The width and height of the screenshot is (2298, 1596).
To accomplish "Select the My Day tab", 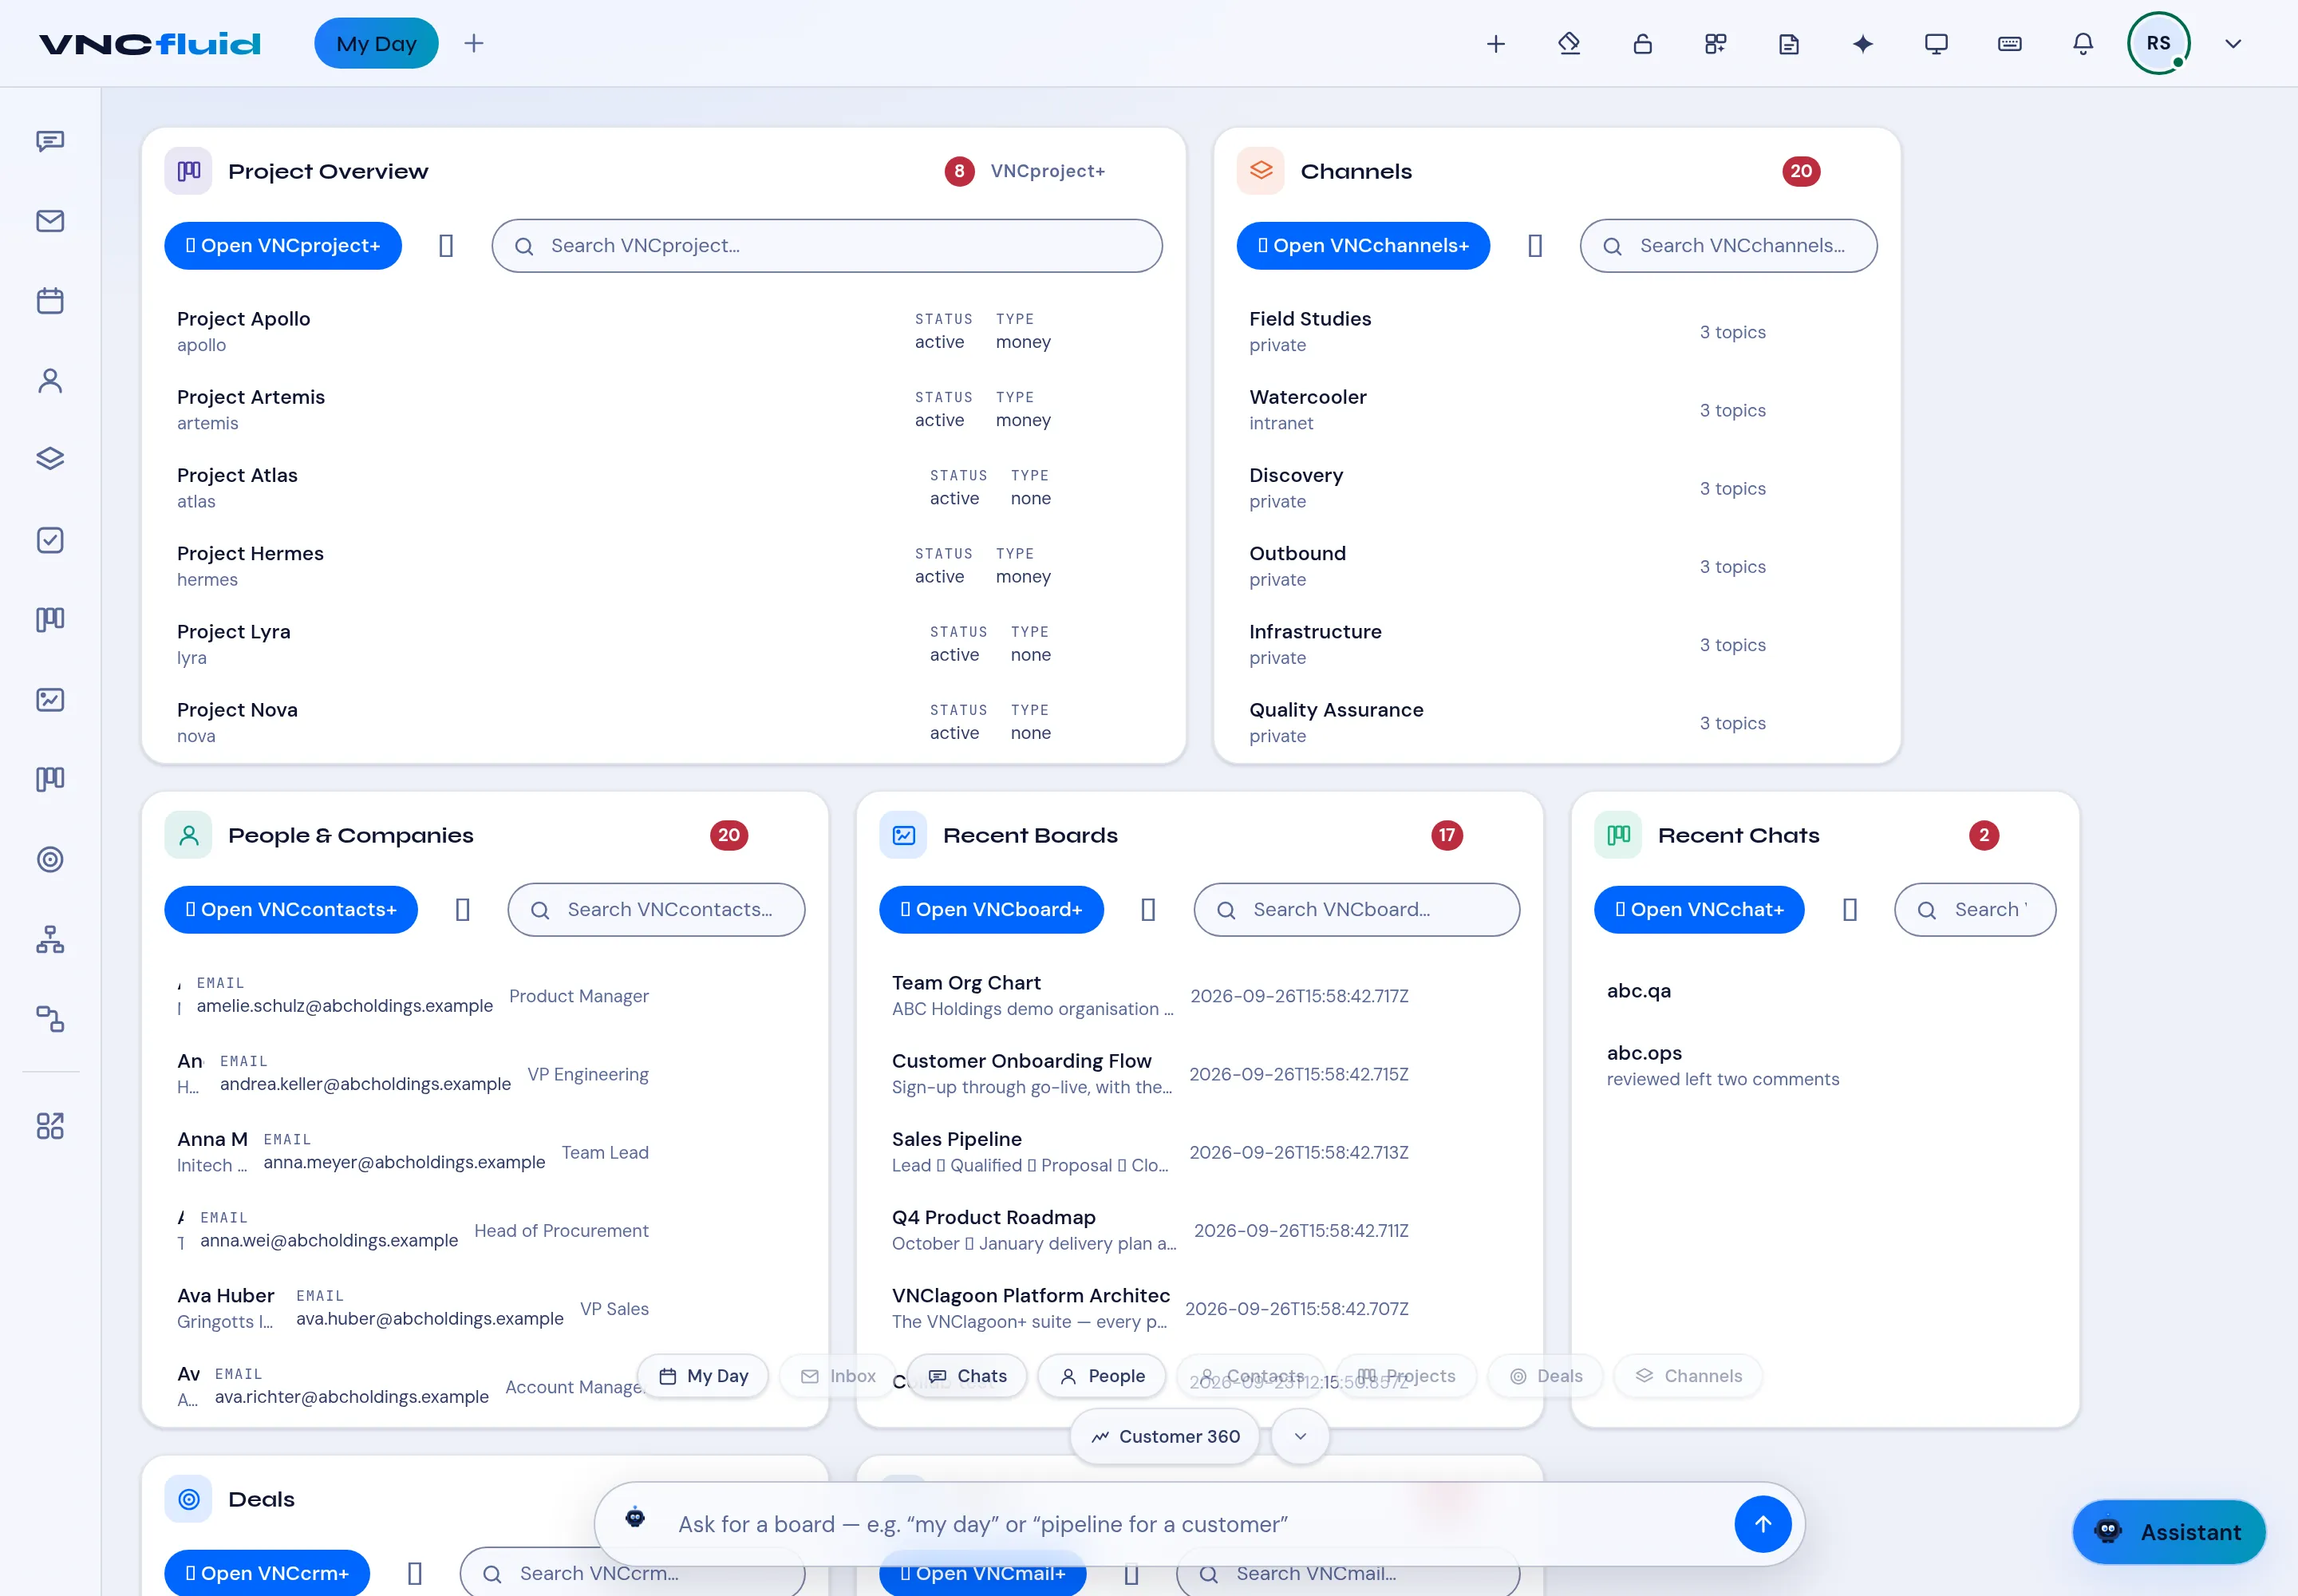I will point(376,44).
